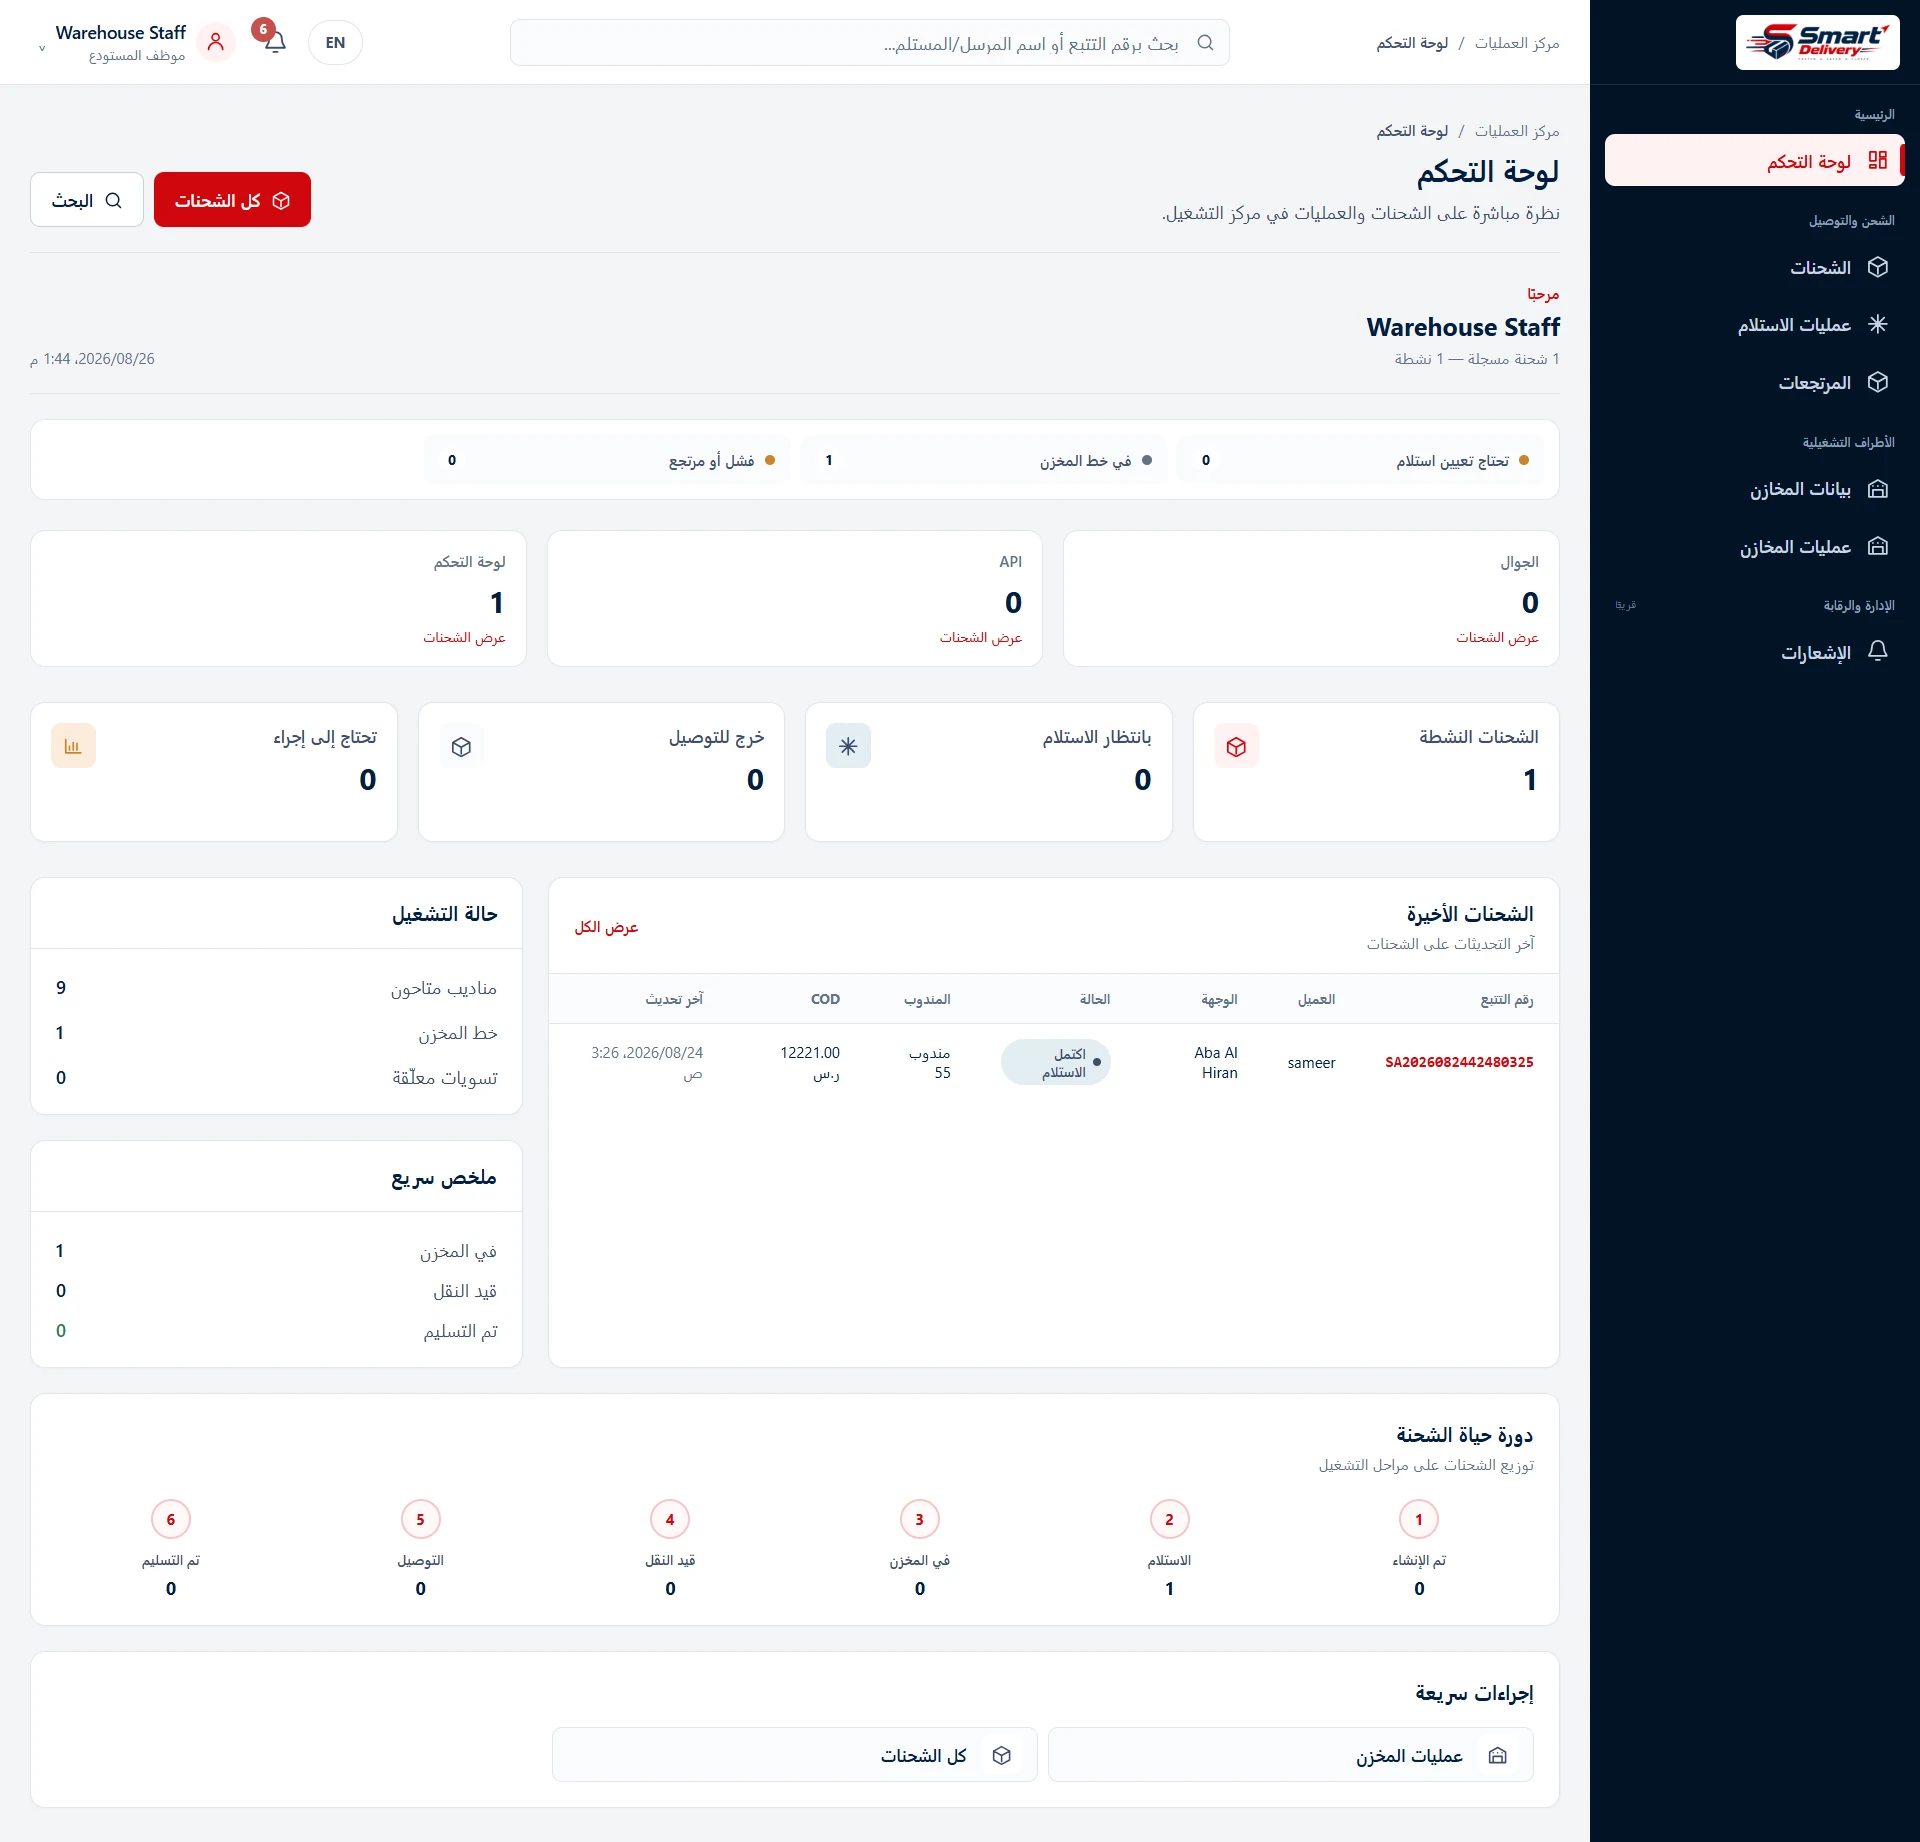Viewport: 1920px width, 1842px height.
Task: Open لوحة التحكم in the sidebar
Action: (x=1754, y=161)
